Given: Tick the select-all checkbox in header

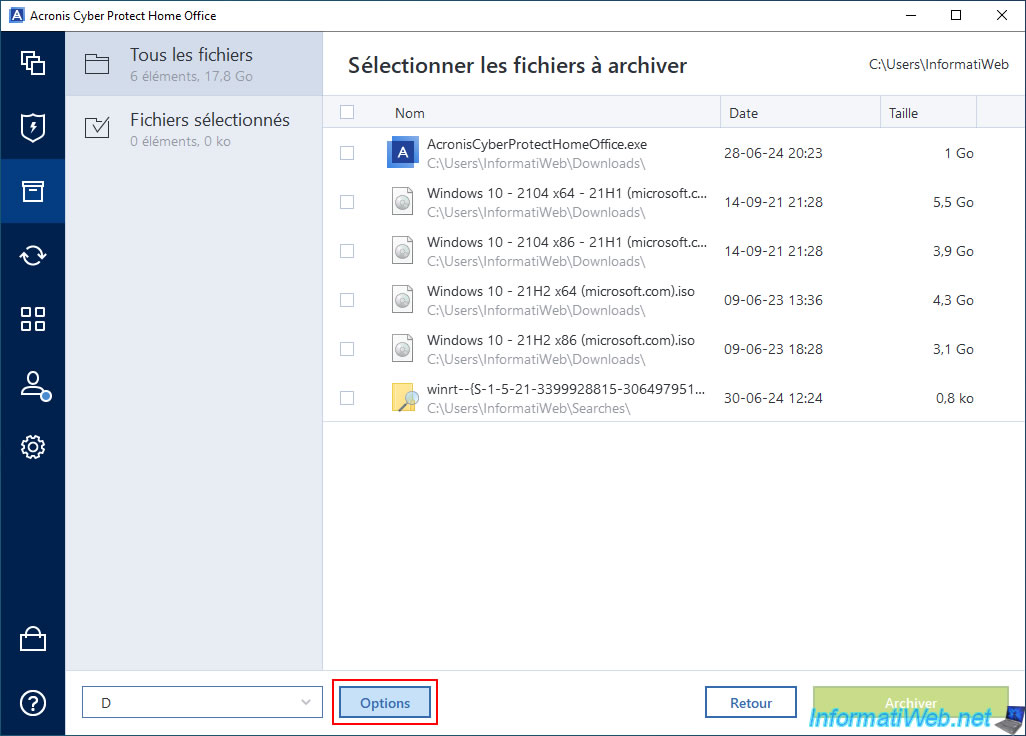Looking at the screenshot, I should coord(347,113).
